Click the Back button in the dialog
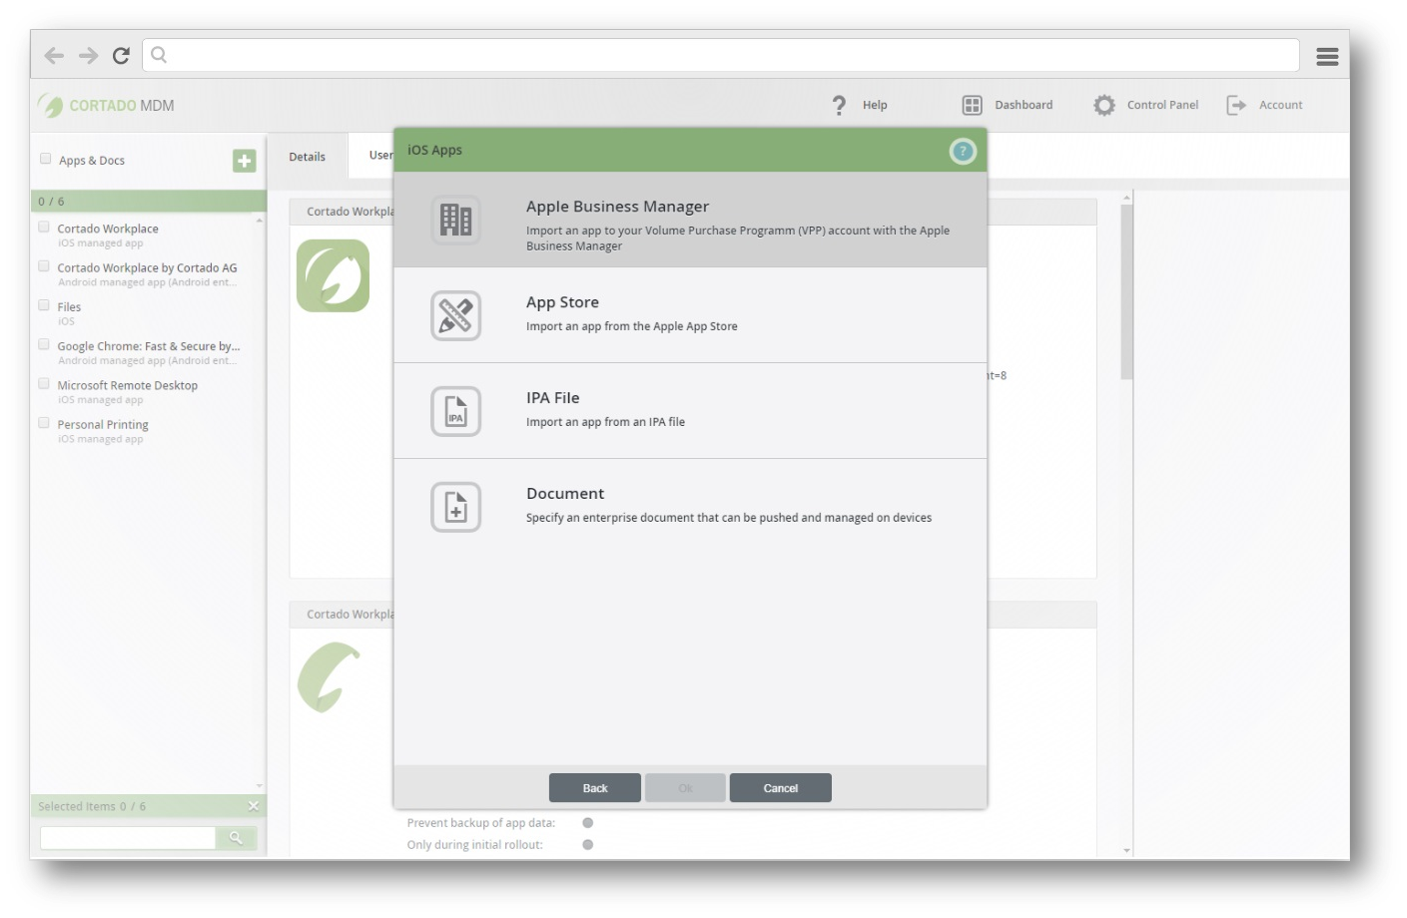1407x918 pixels. (594, 787)
